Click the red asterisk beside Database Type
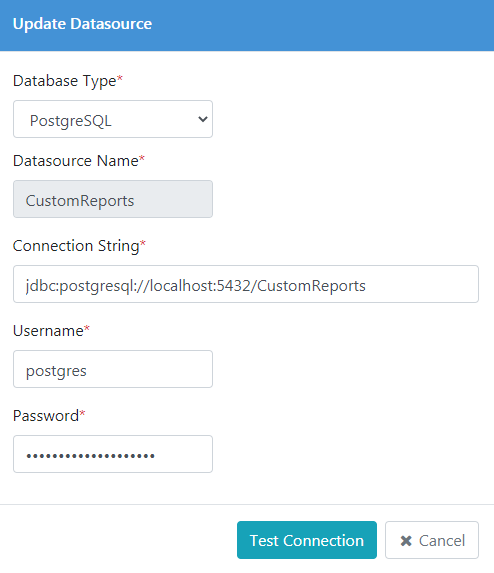 119,77
